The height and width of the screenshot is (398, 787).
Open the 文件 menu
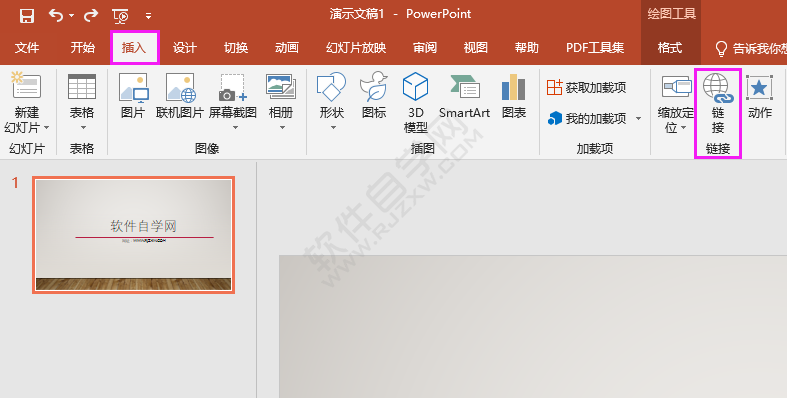pyautogui.click(x=27, y=48)
